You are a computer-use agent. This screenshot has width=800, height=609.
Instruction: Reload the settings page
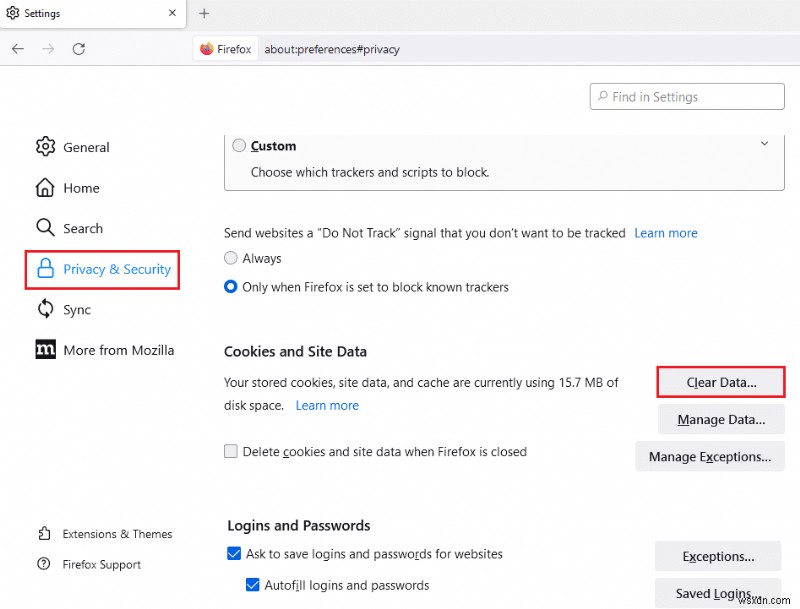(79, 48)
